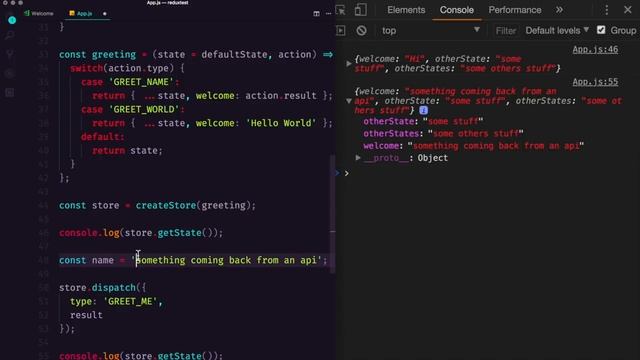Switch to the Welcome tab
640x360 pixels.
[x=39, y=13]
